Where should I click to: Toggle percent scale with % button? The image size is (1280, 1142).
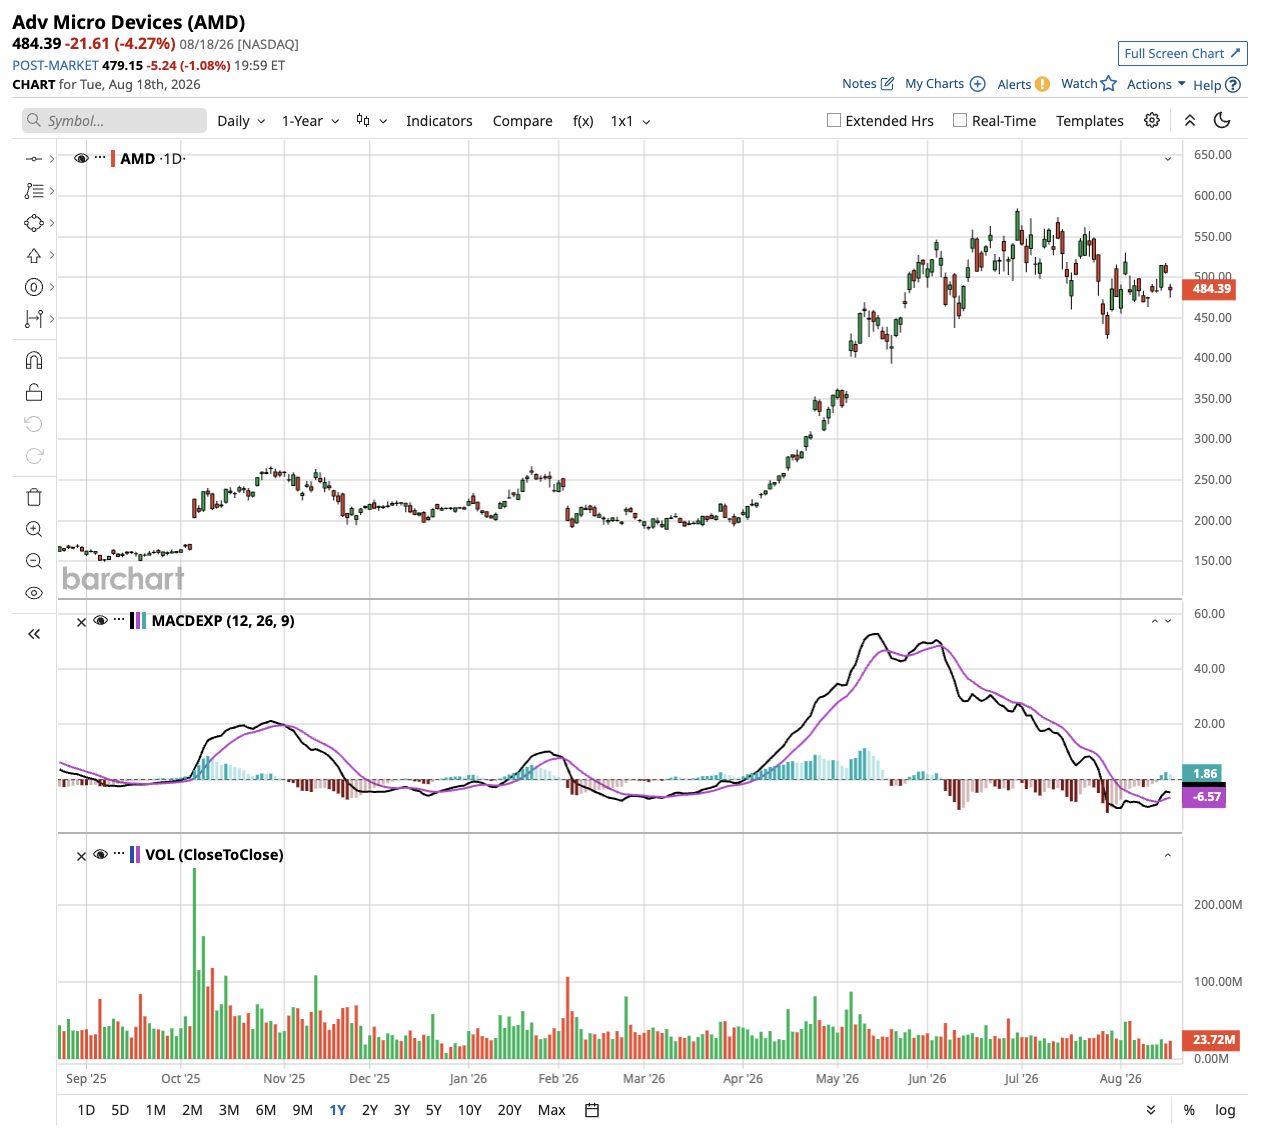coord(1189,1110)
